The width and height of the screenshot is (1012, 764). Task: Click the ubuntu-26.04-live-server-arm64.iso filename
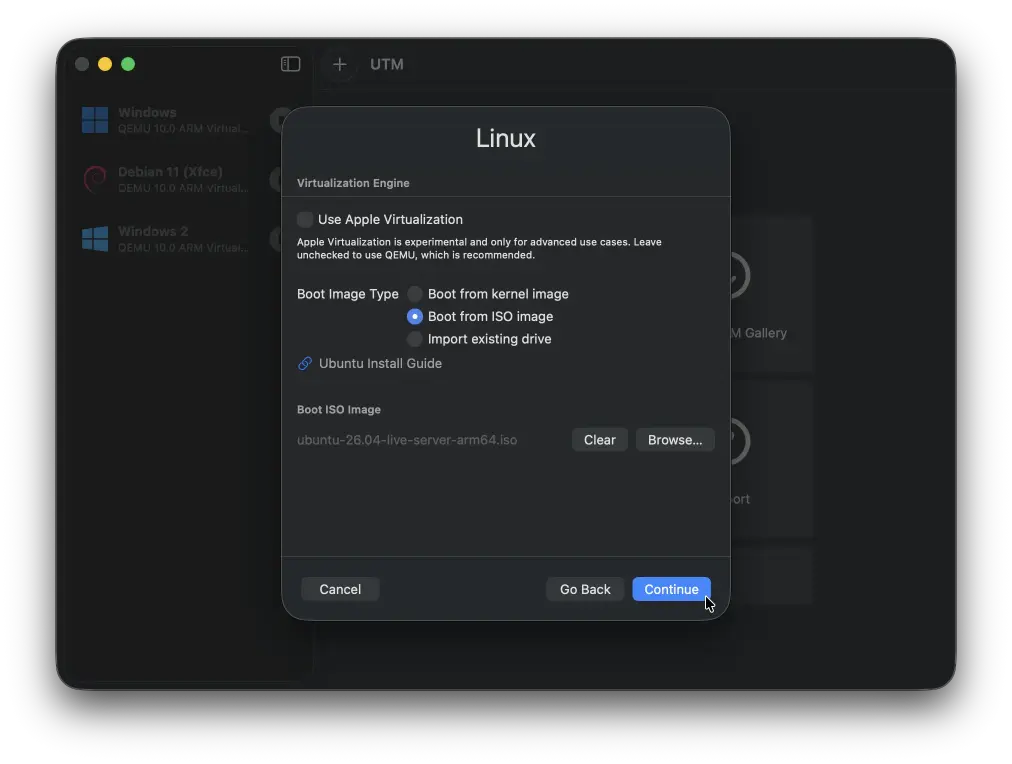[407, 440]
